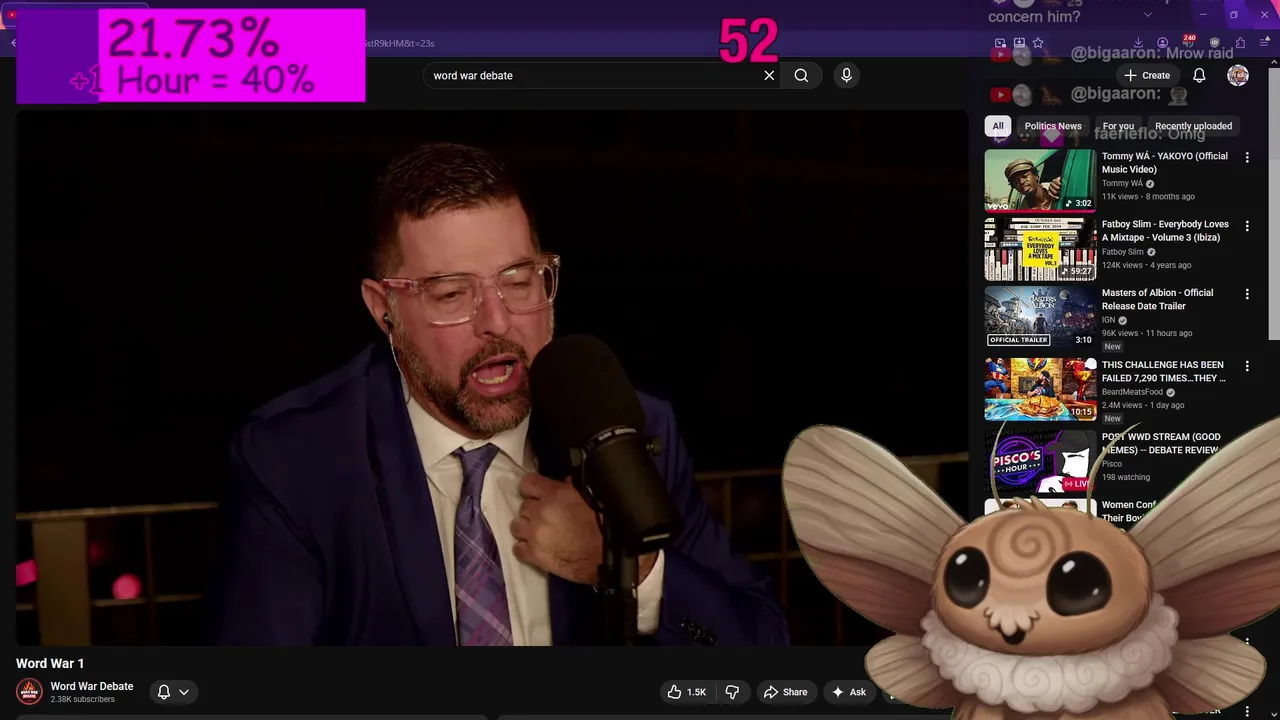Click the Share button

click(785, 692)
